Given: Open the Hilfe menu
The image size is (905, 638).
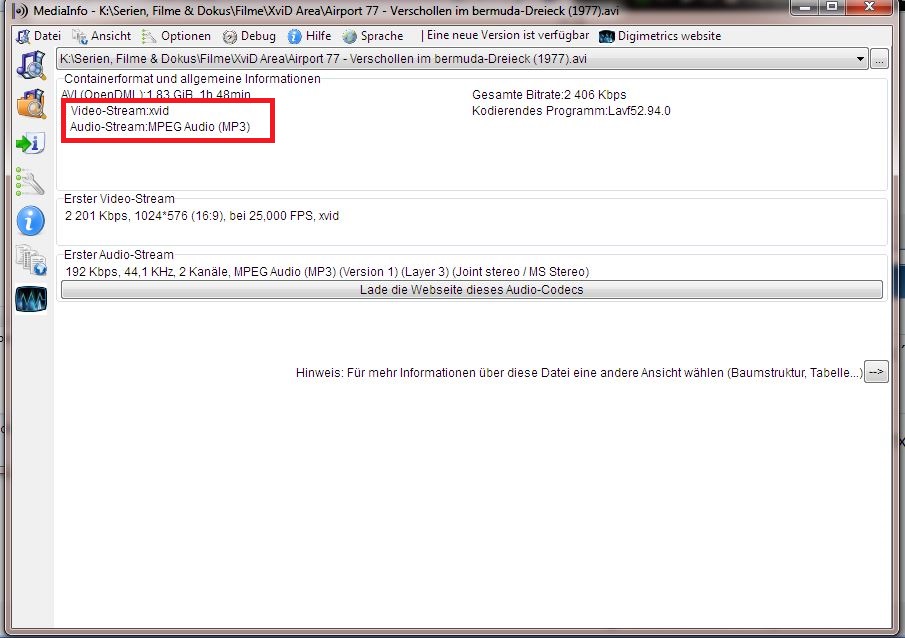Looking at the screenshot, I should [x=309, y=36].
